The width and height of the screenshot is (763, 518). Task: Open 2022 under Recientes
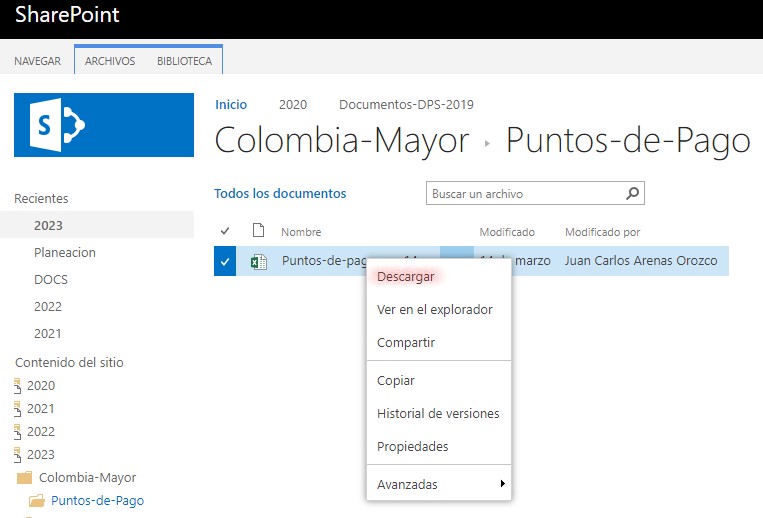coord(48,306)
